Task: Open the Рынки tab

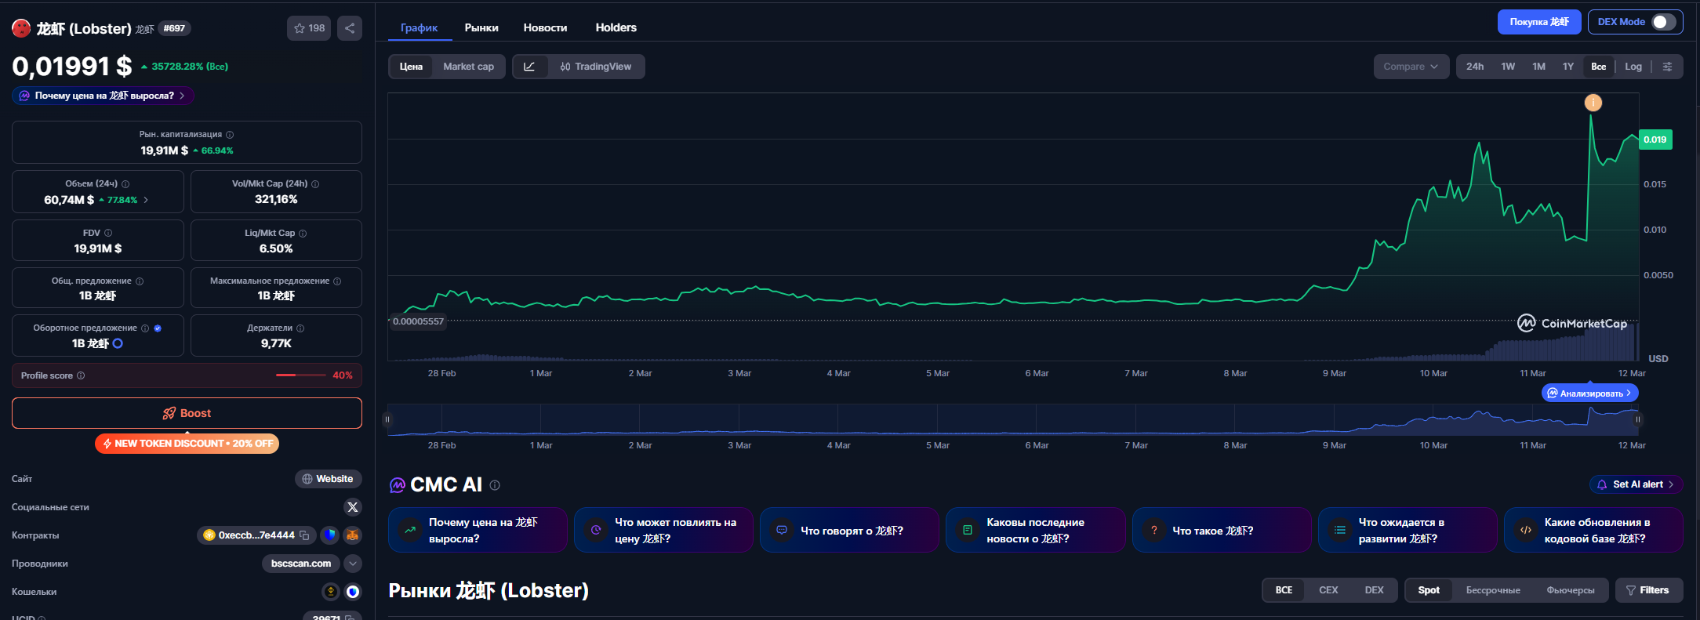Action: [481, 28]
